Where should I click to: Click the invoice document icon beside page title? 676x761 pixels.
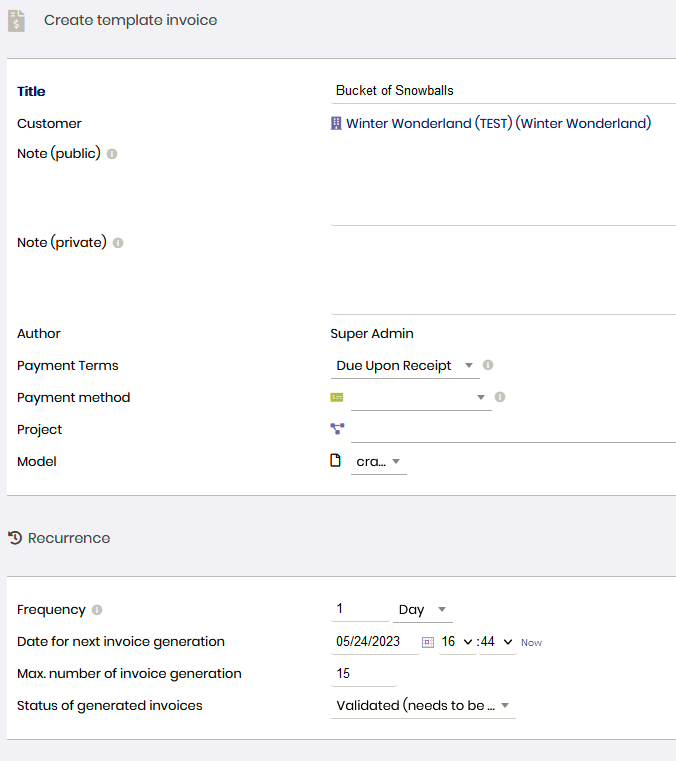16,21
